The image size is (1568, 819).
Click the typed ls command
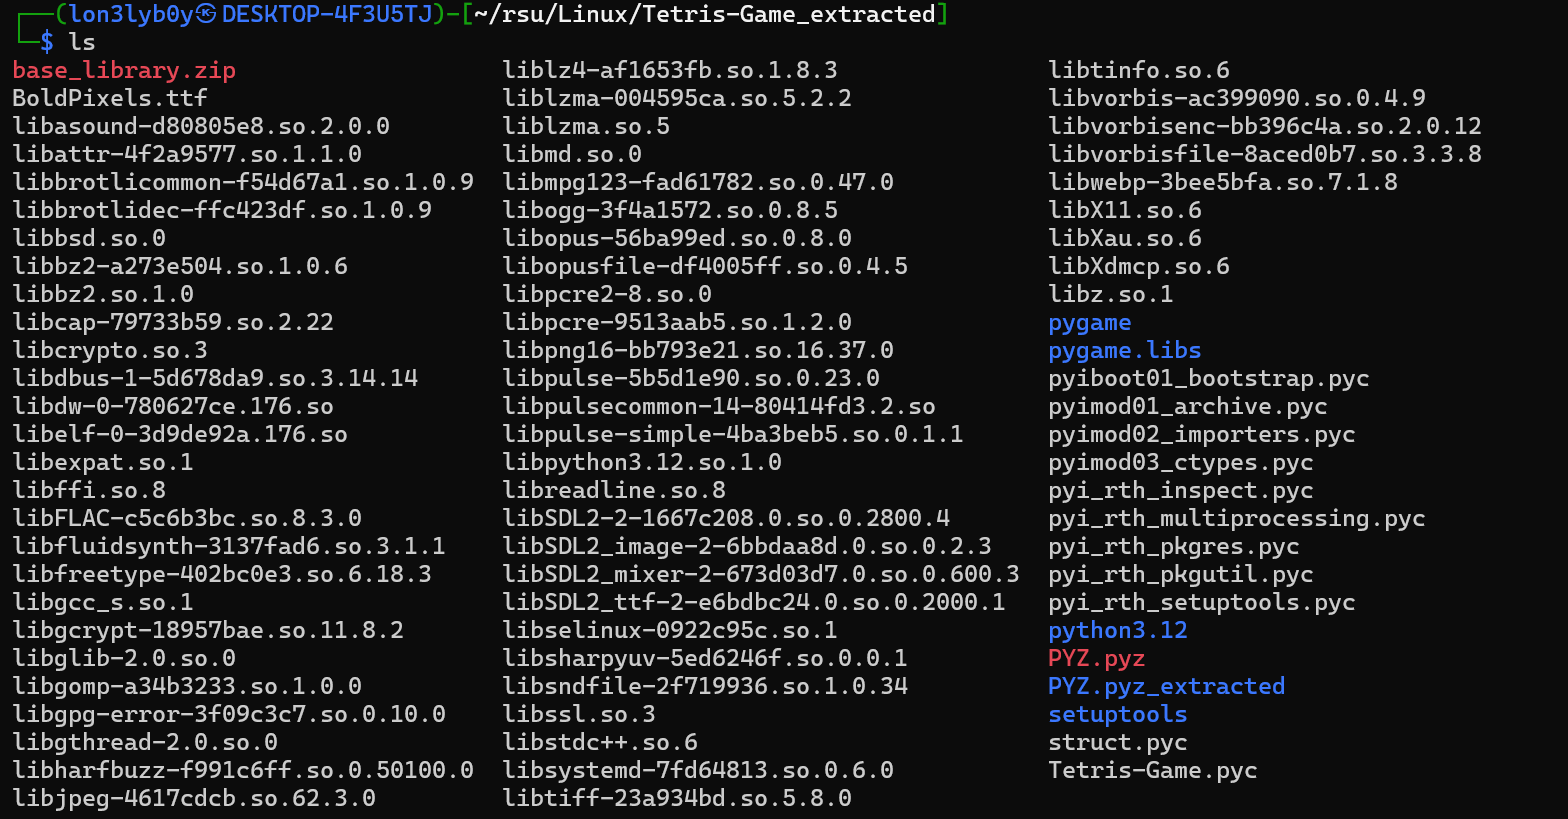[x=82, y=42]
